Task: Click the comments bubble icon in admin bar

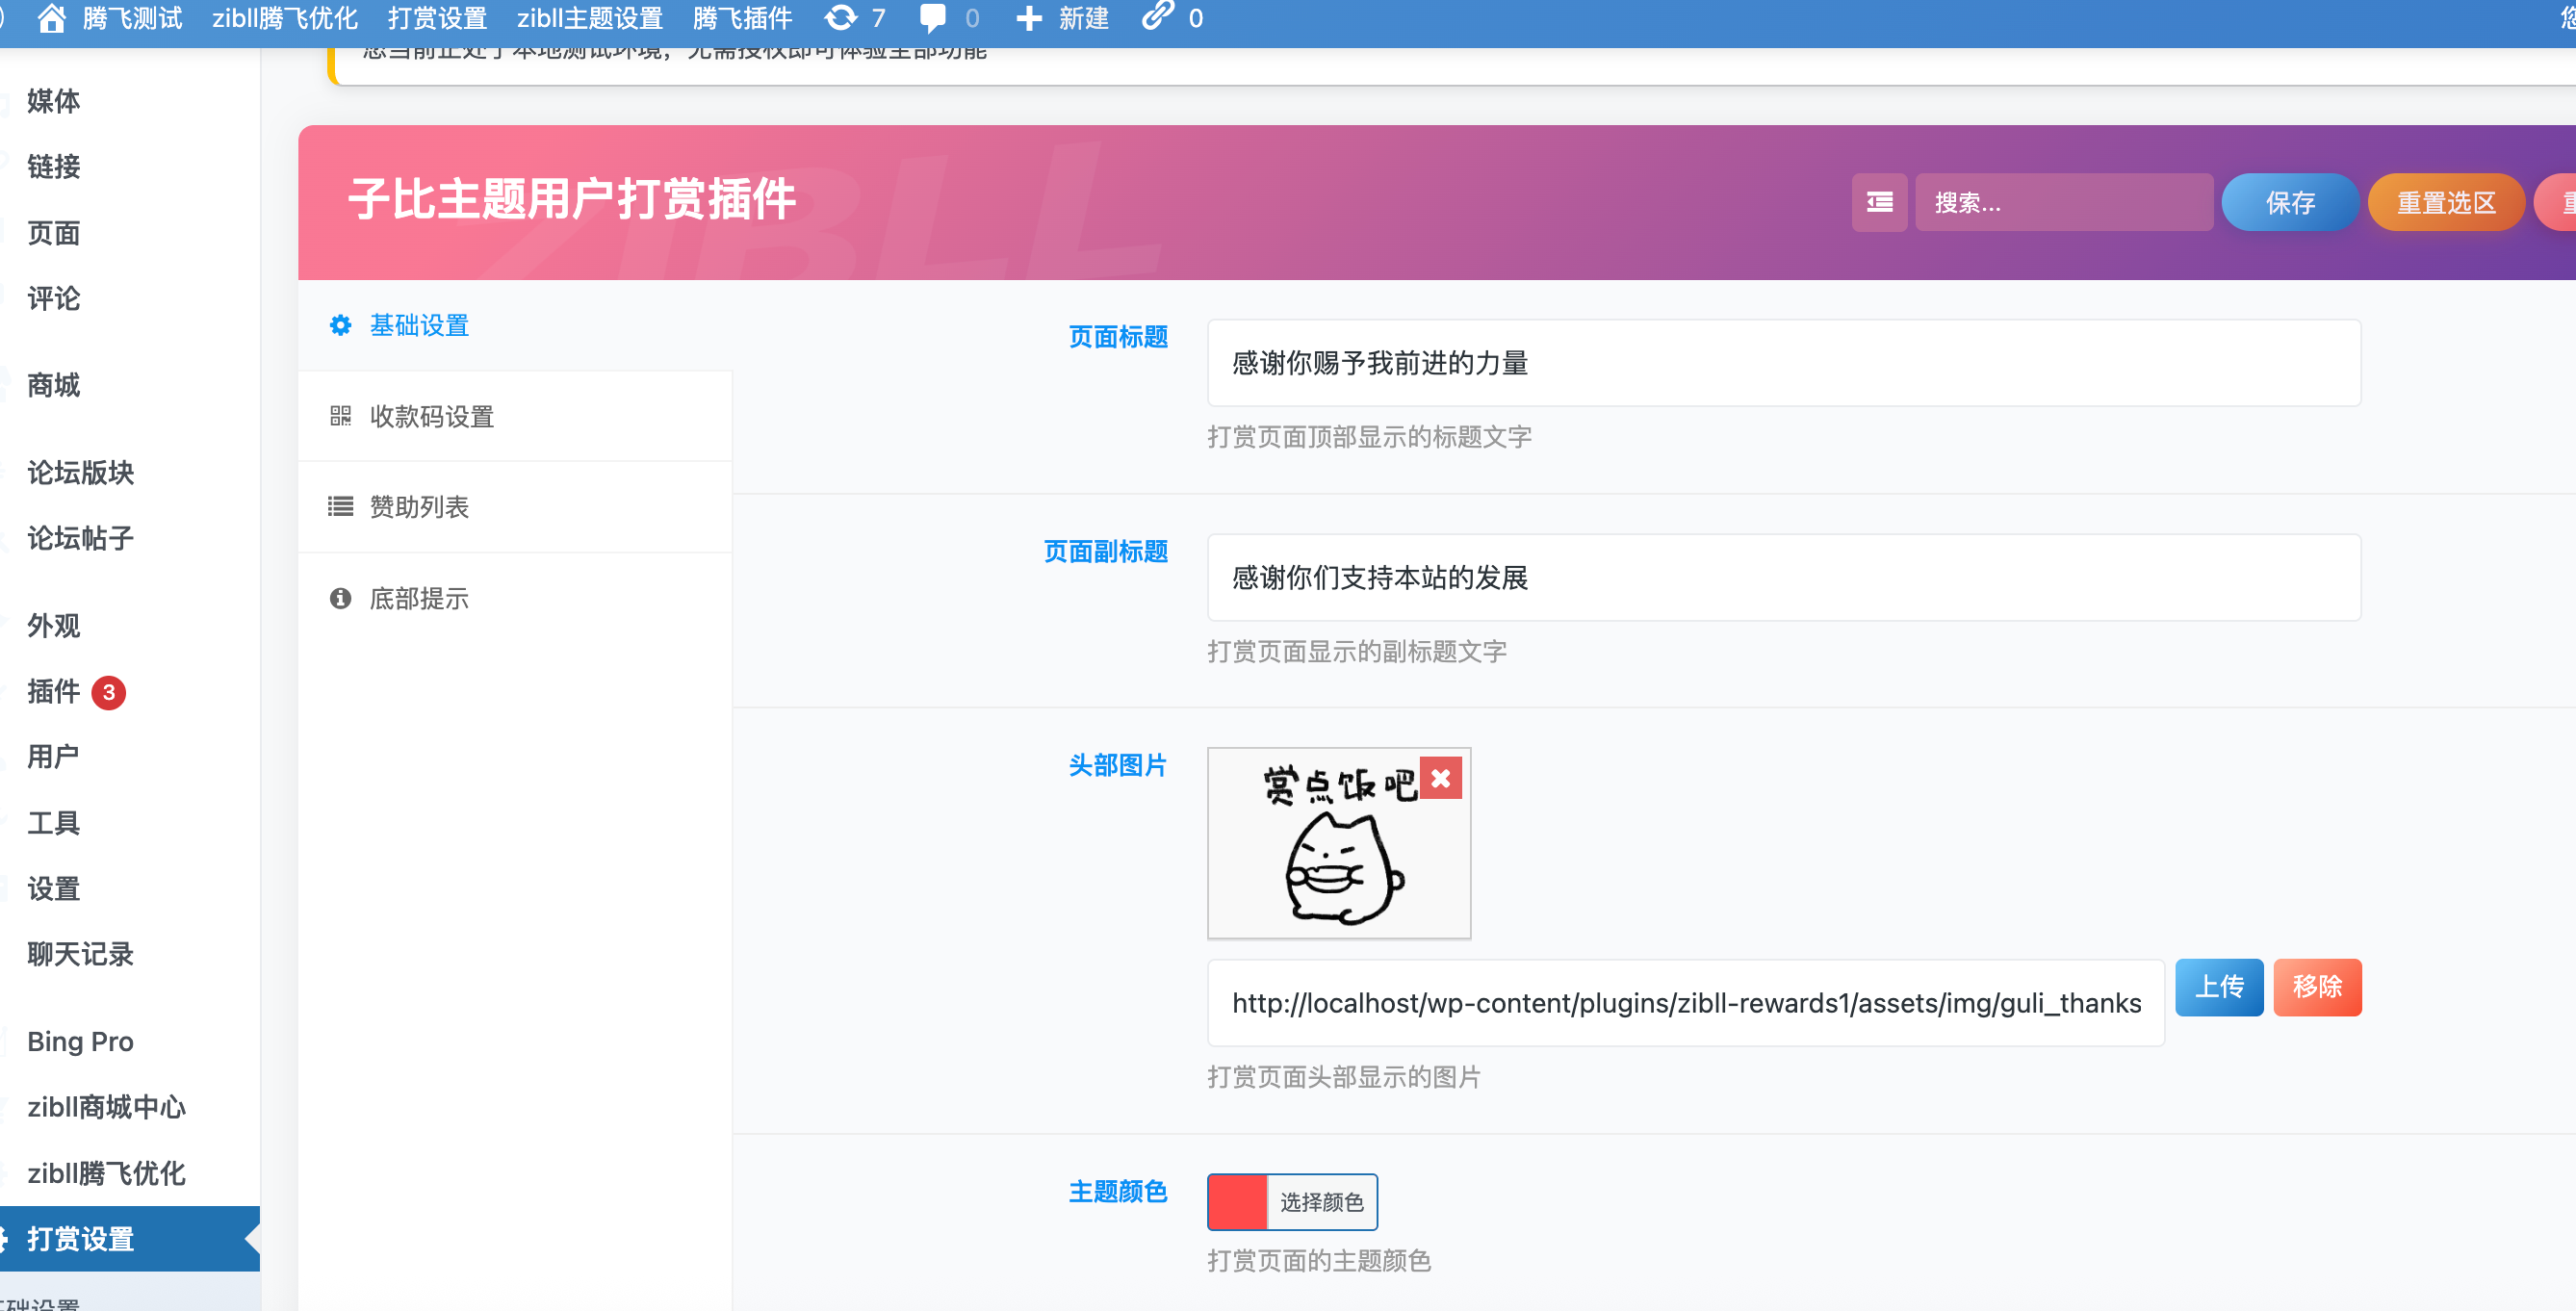Action: (x=933, y=17)
